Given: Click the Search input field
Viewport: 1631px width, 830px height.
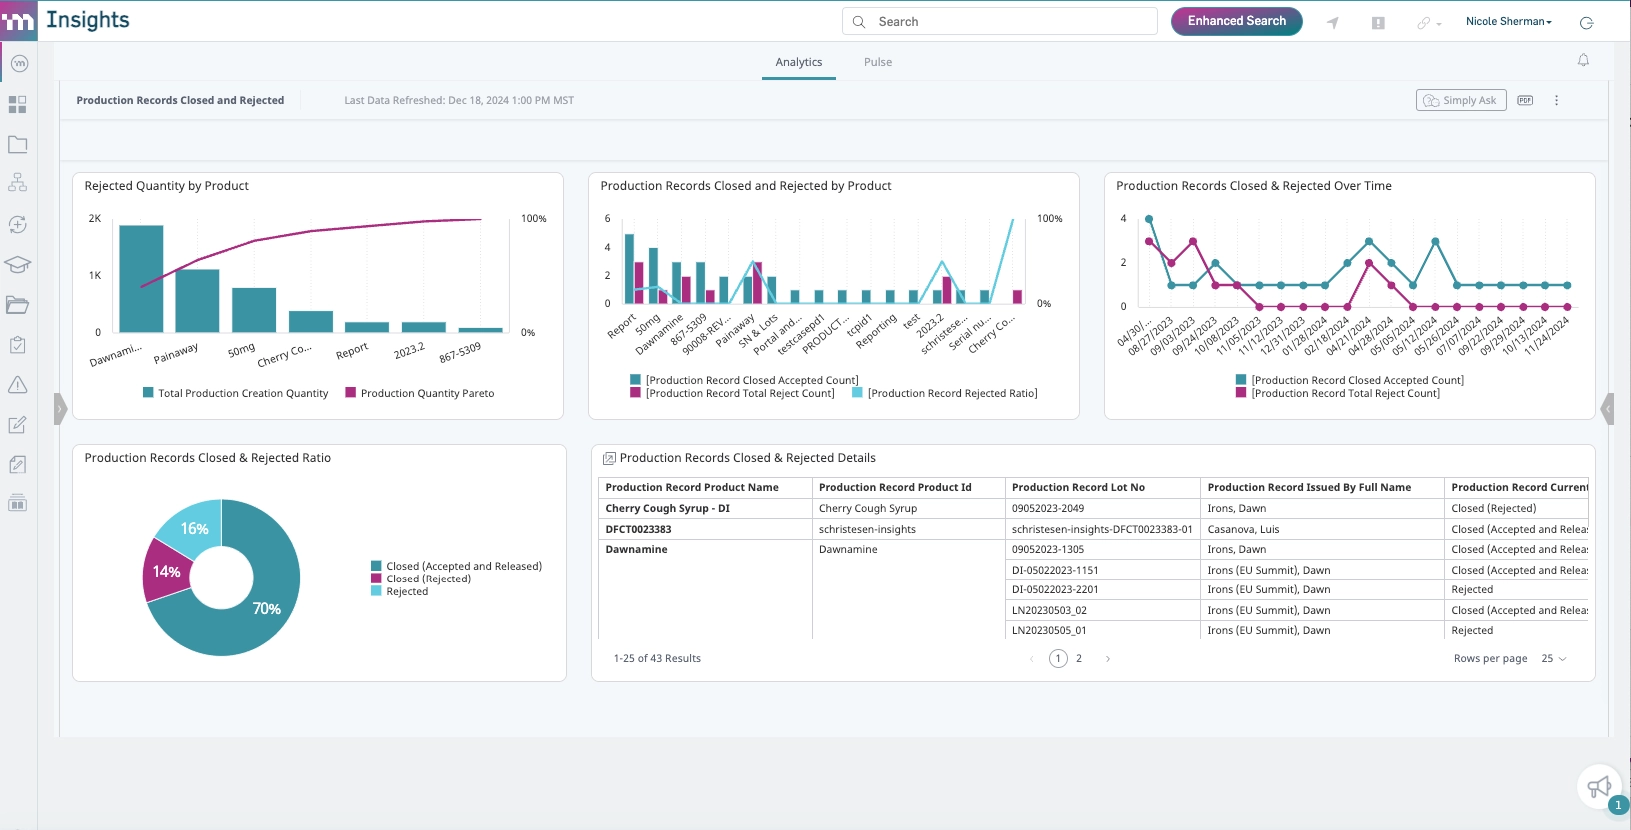Looking at the screenshot, I should coord(1000,21).
